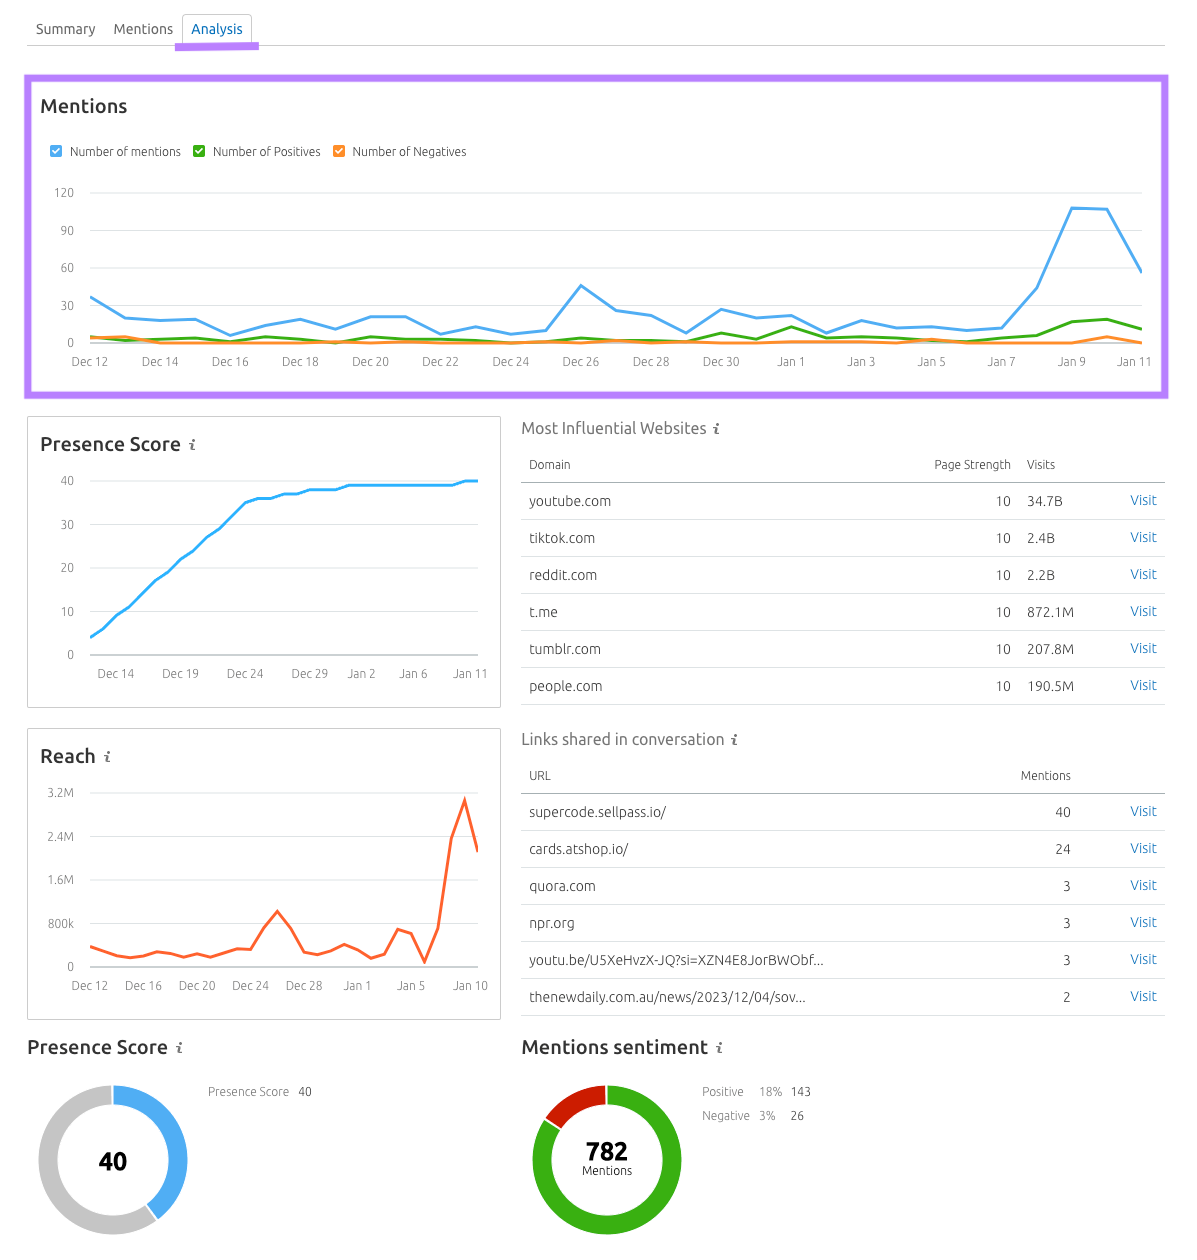Viewport: 1197px width, 1260px height.
Task: Click Mentions column header in links table
Action: point(1045,776)
